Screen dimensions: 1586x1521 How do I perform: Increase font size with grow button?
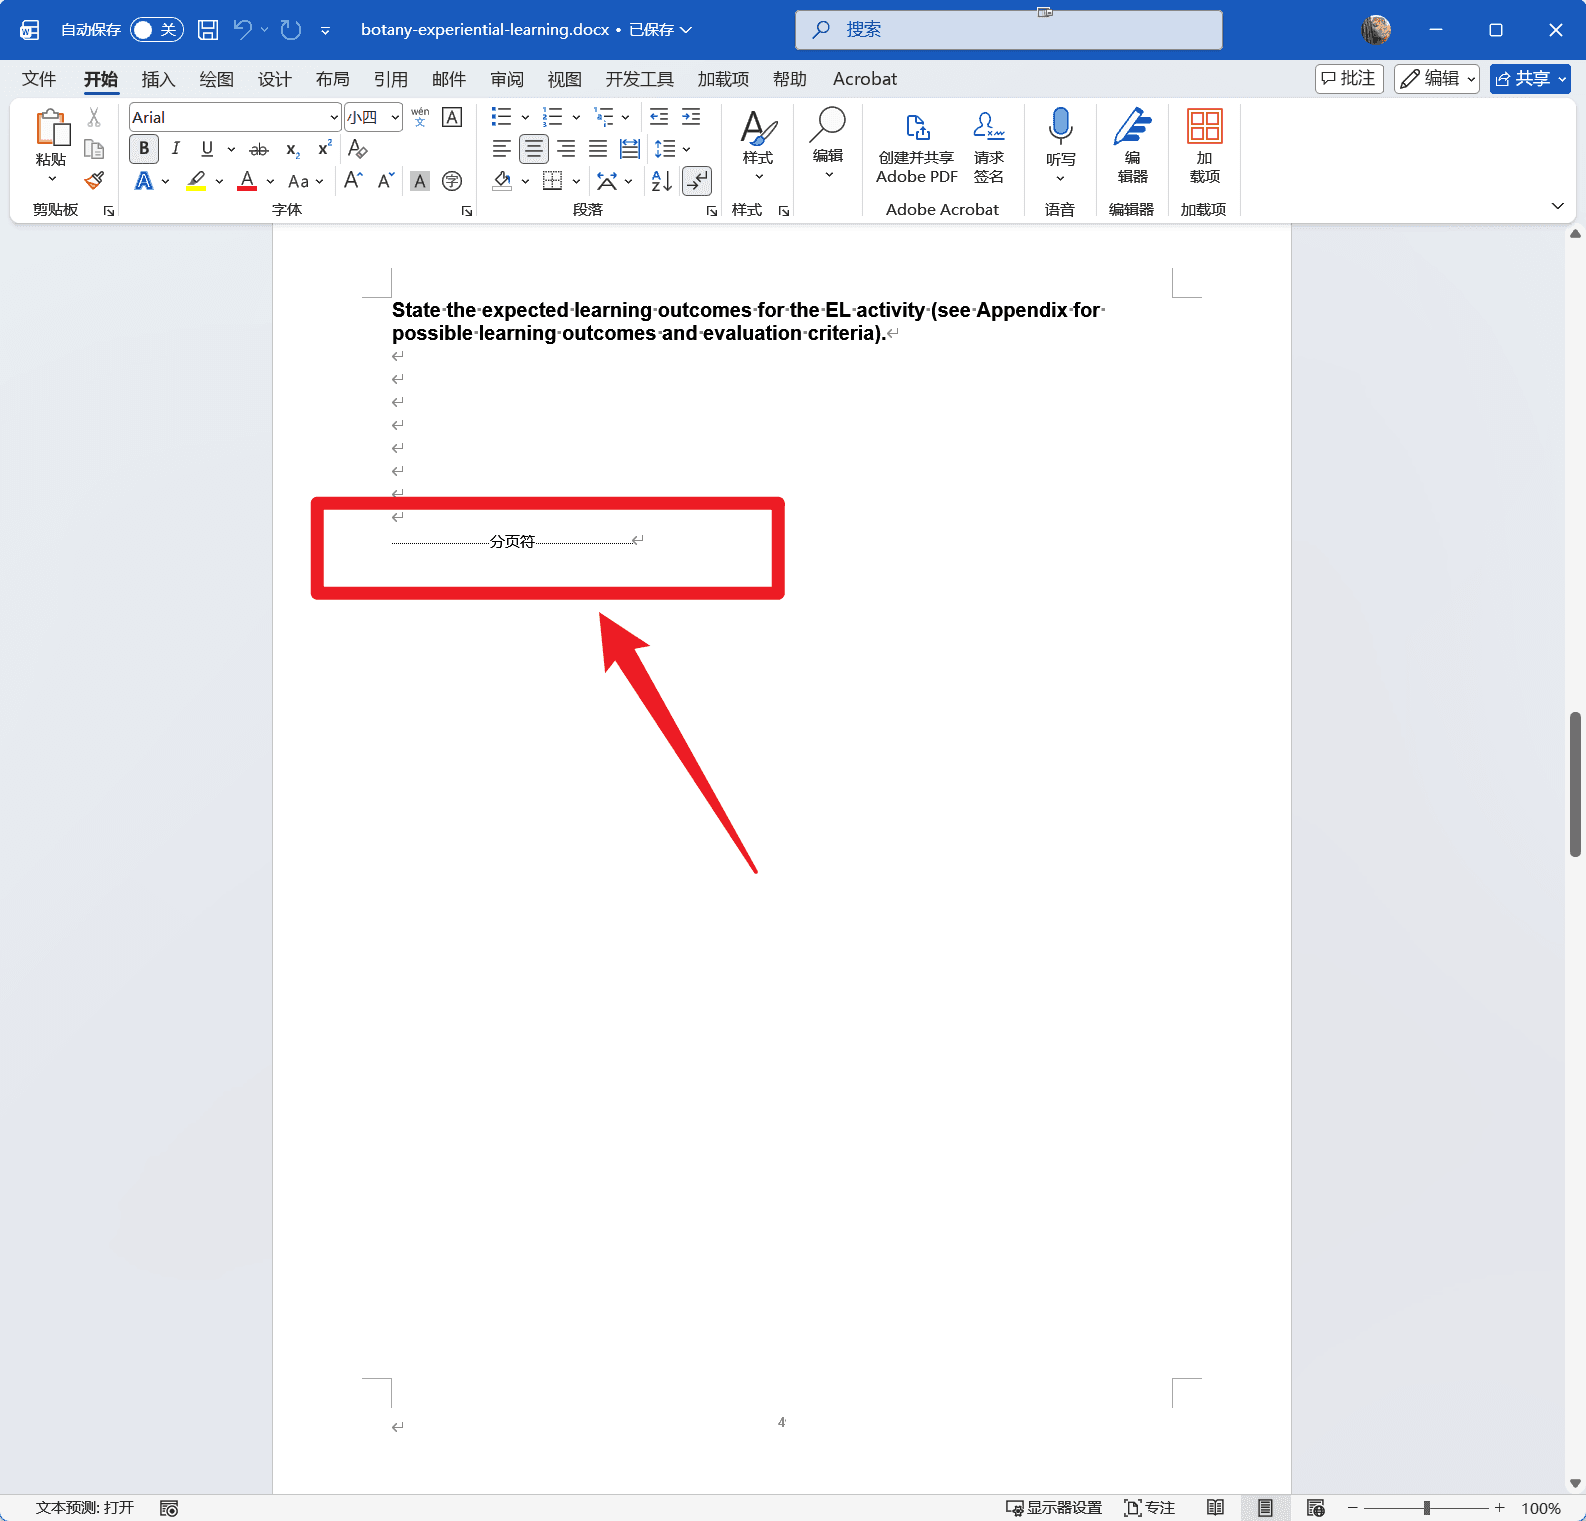pyautogui.click(x=353, y=181)
